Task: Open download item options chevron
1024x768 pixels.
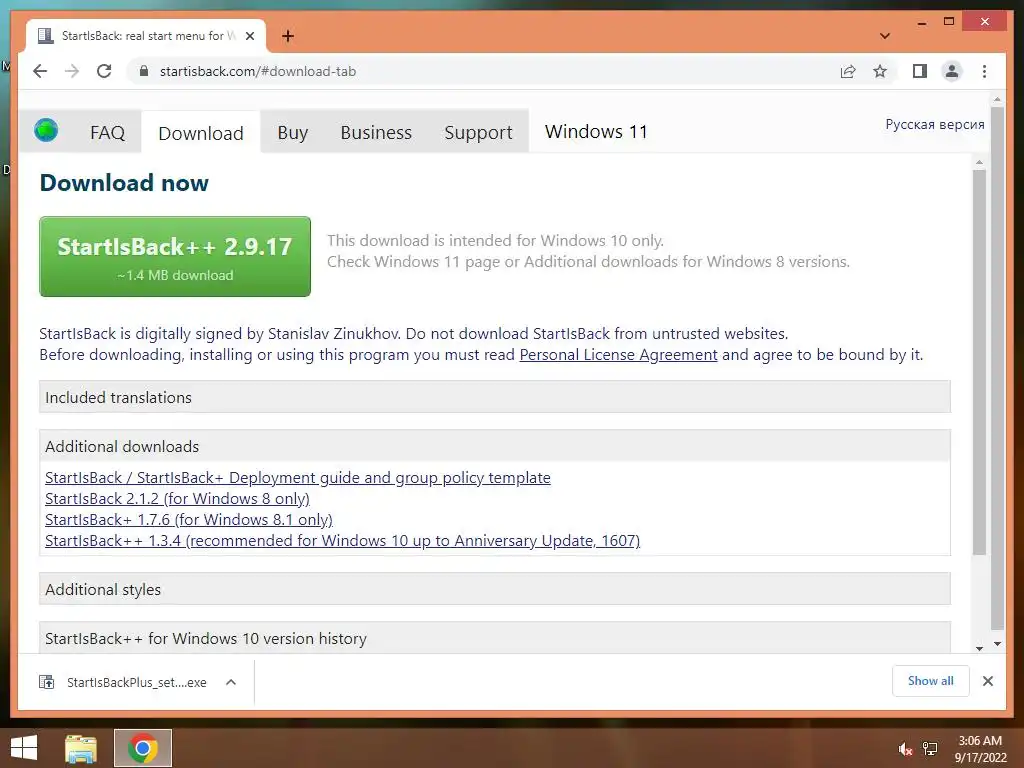Action: pyautogui.click(x=231, y=682)
